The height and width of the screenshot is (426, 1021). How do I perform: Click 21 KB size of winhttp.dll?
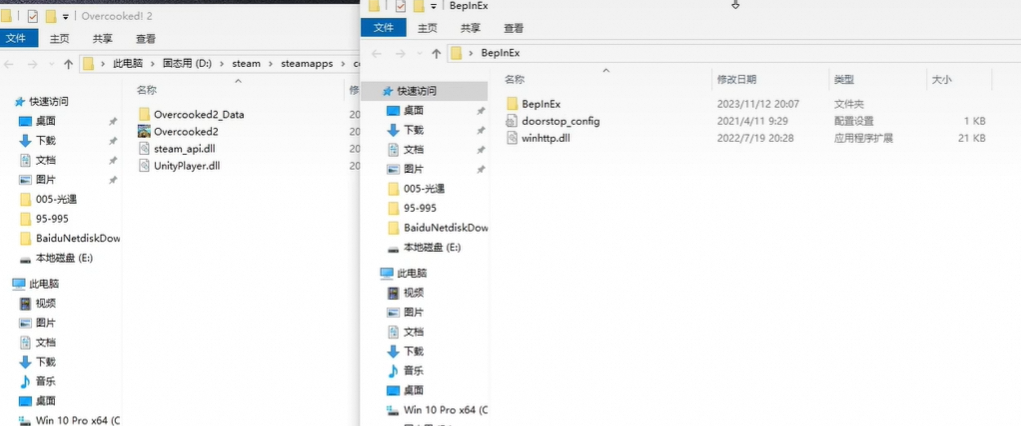pos(973,138)
